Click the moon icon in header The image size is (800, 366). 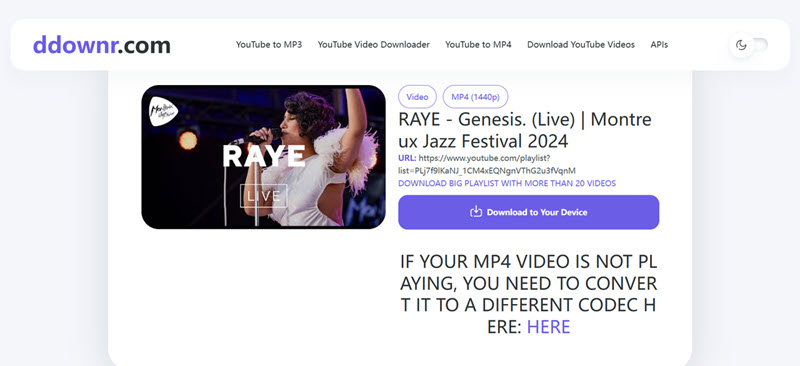(741, 45)
